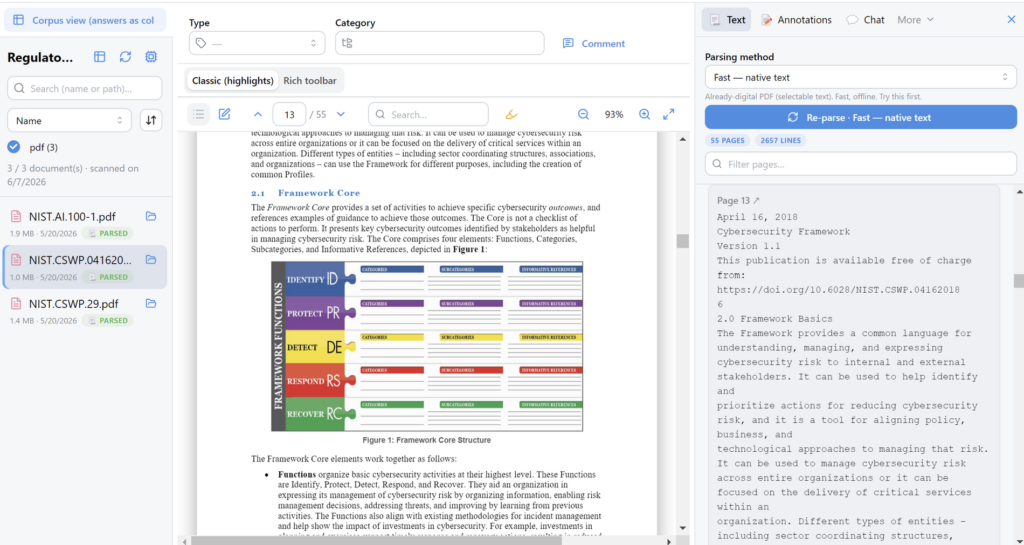Add a Comment

pos(594,43)
